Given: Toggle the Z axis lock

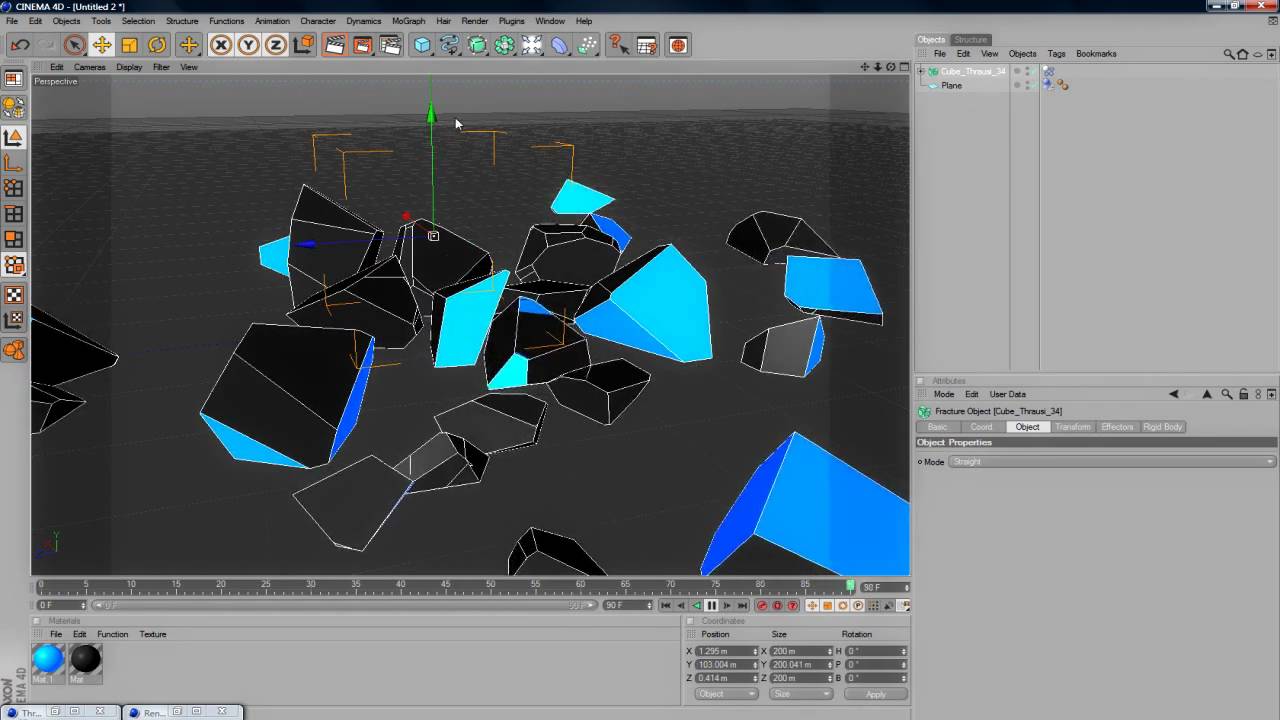Looking at the screenshot, I should pyautogui.click(x=276, y=45).
